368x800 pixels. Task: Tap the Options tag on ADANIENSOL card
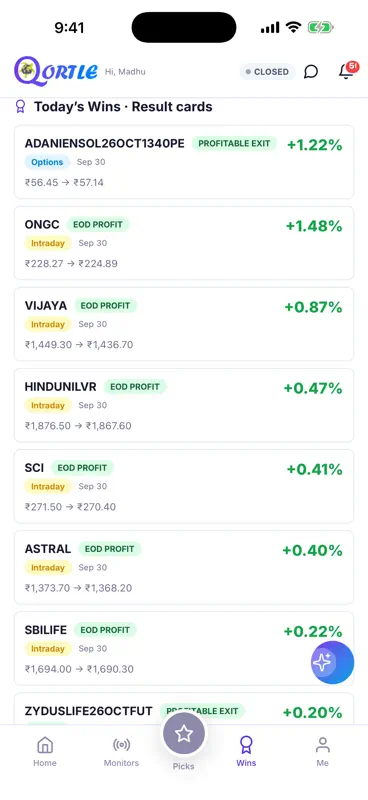pos(47,162)
